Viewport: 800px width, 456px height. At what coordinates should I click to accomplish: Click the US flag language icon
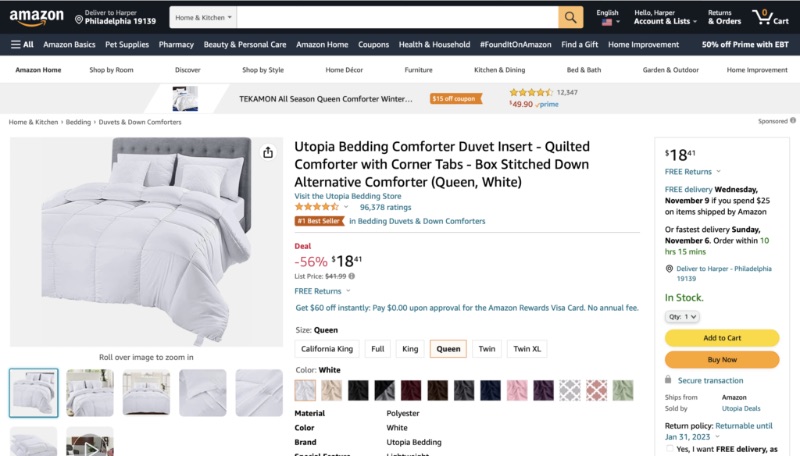point(607,22)
